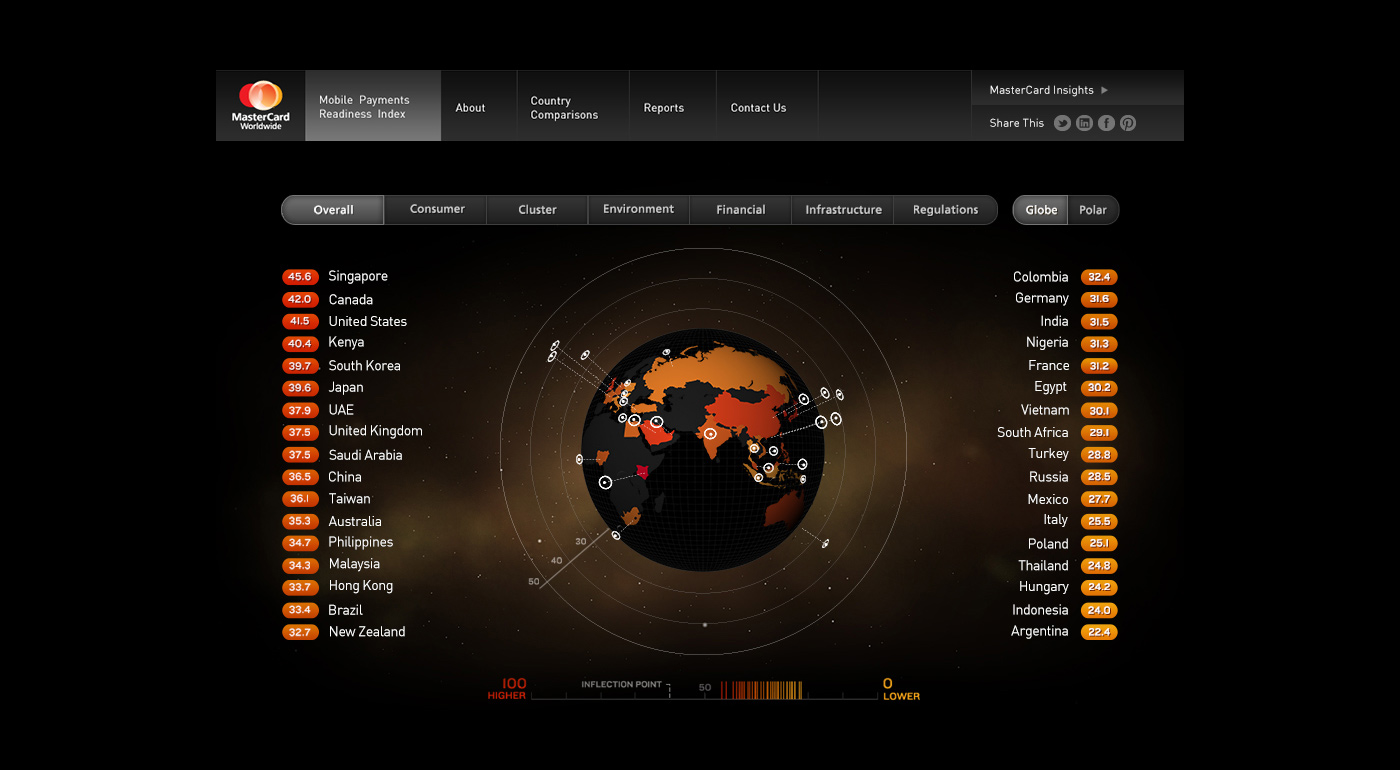Select Italy country entry
Screen dimensions: 1400x770
click(x=1056, y=521)
